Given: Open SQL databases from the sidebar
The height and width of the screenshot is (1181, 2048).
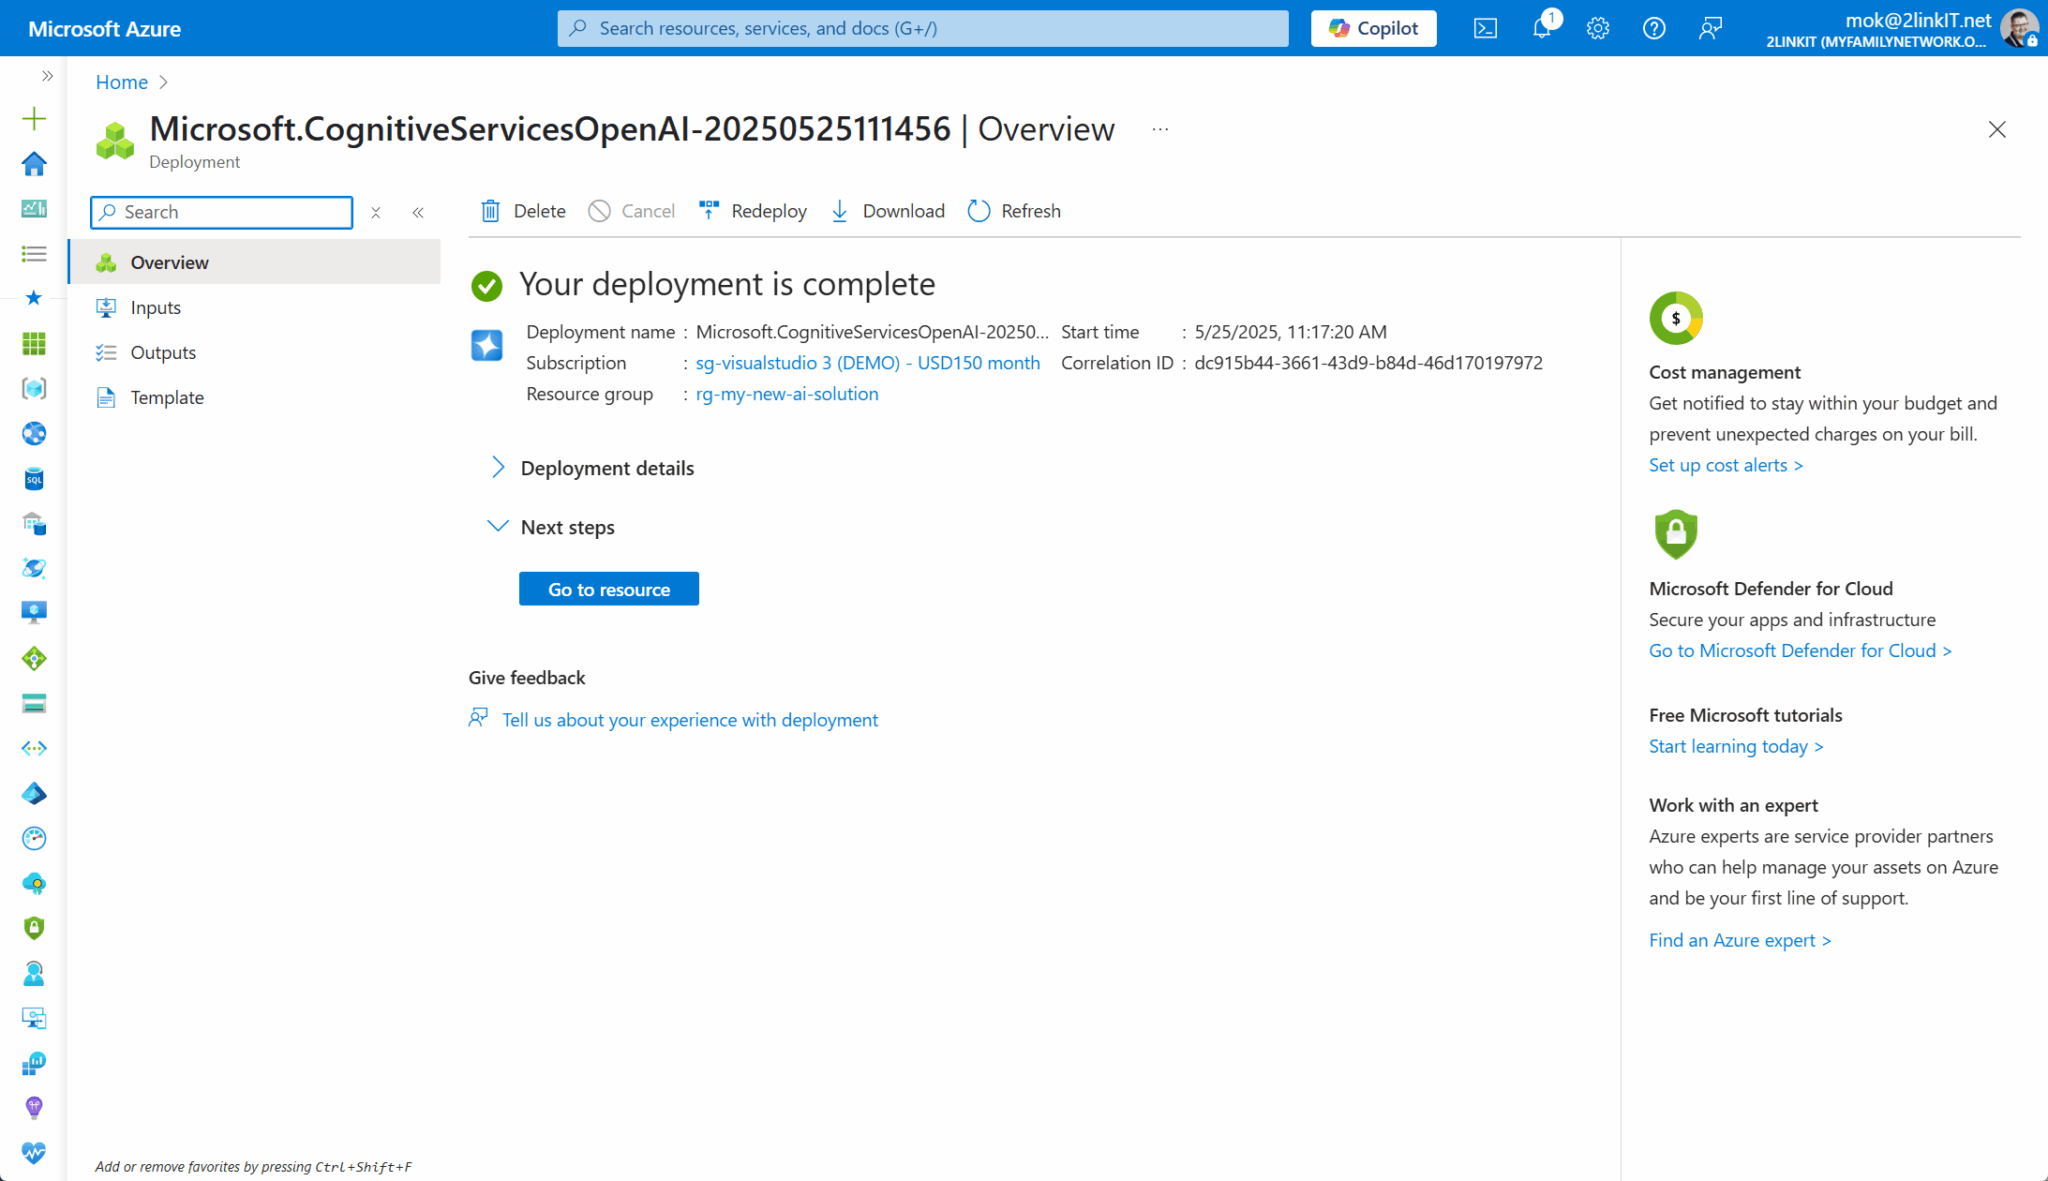Looking at the screenshot, I should coord(34,478).
